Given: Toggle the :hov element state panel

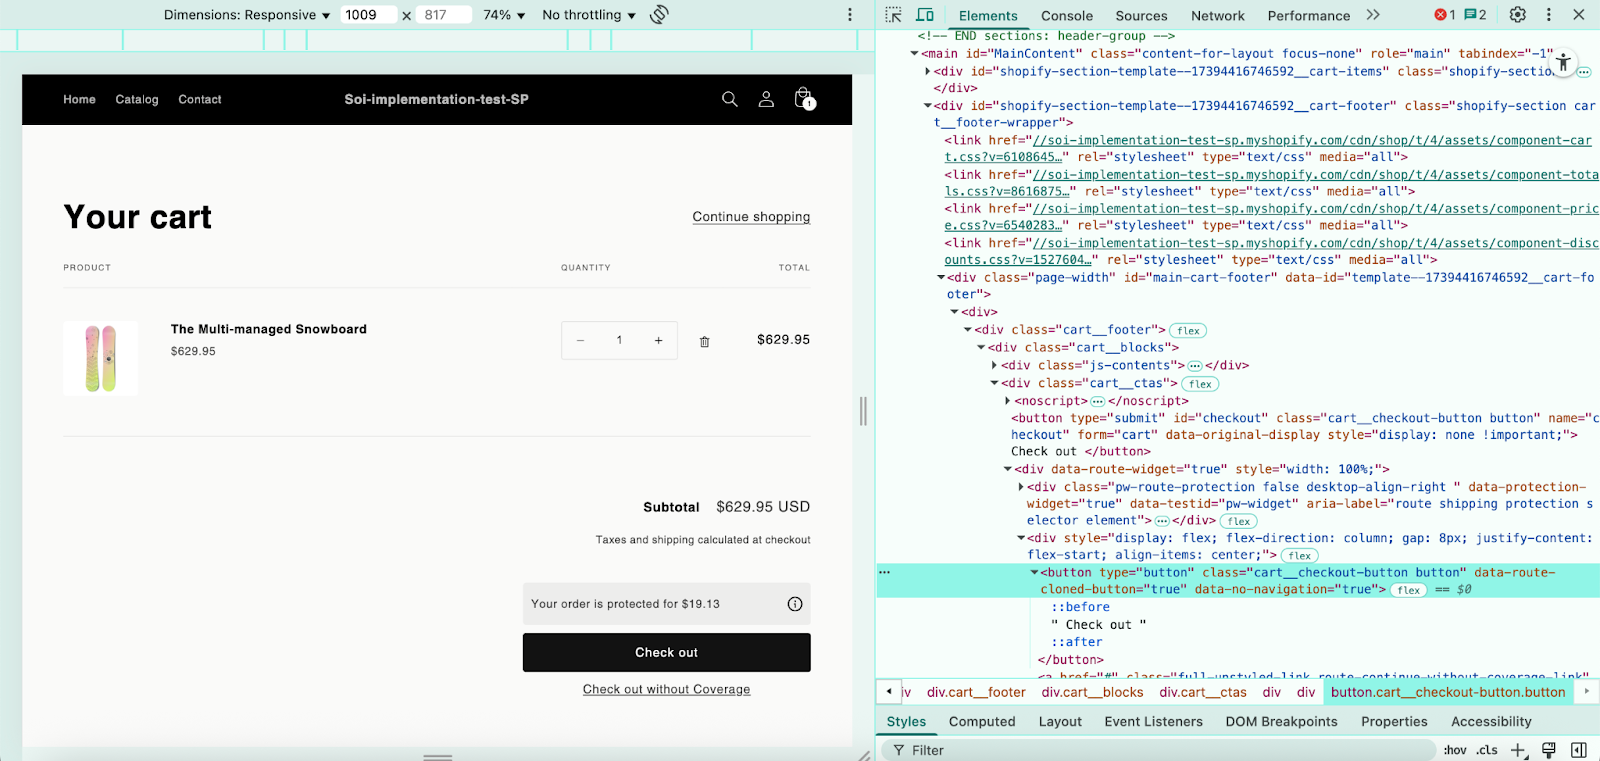Looking at the screenshot, I should [x=1454, y=750].
